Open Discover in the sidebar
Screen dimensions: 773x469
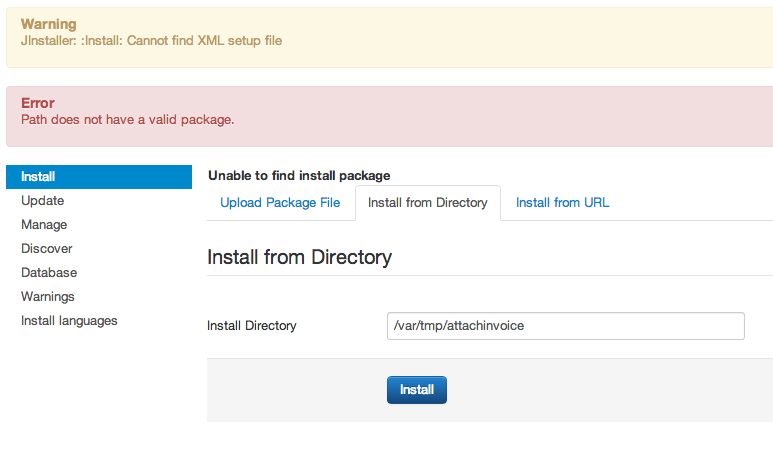46,249
